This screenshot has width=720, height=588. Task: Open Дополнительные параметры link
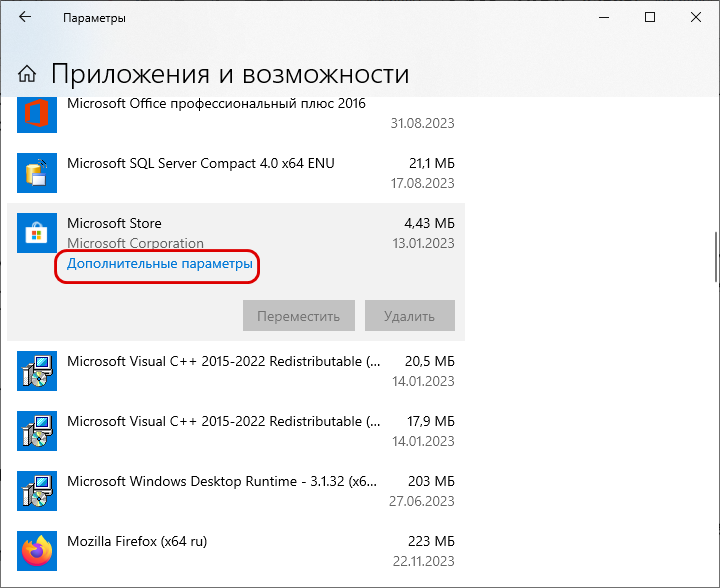(x=159, y=264)
